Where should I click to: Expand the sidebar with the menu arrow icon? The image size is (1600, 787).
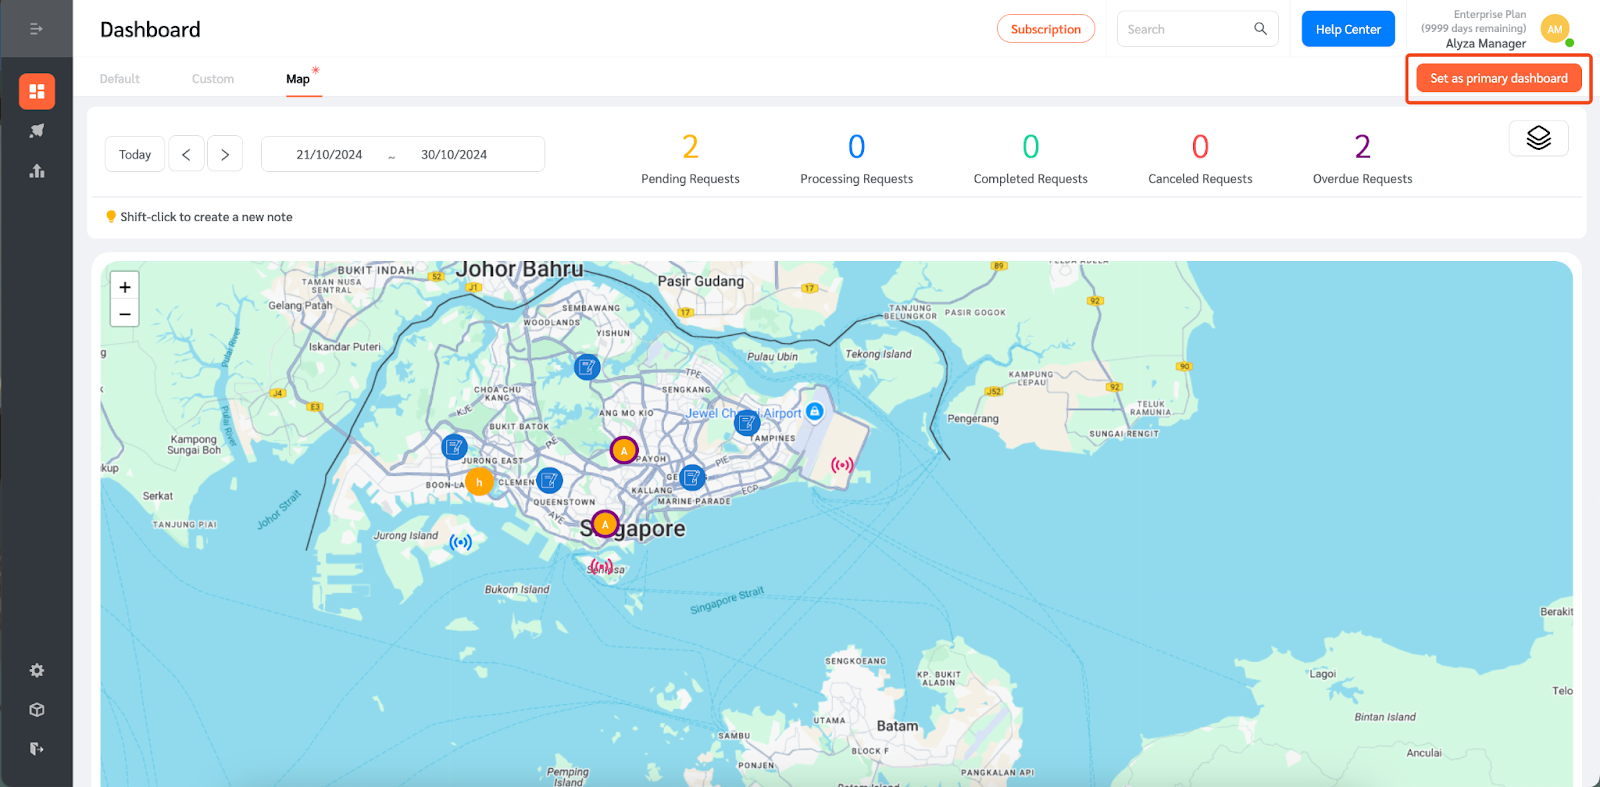tap(36, 29)
